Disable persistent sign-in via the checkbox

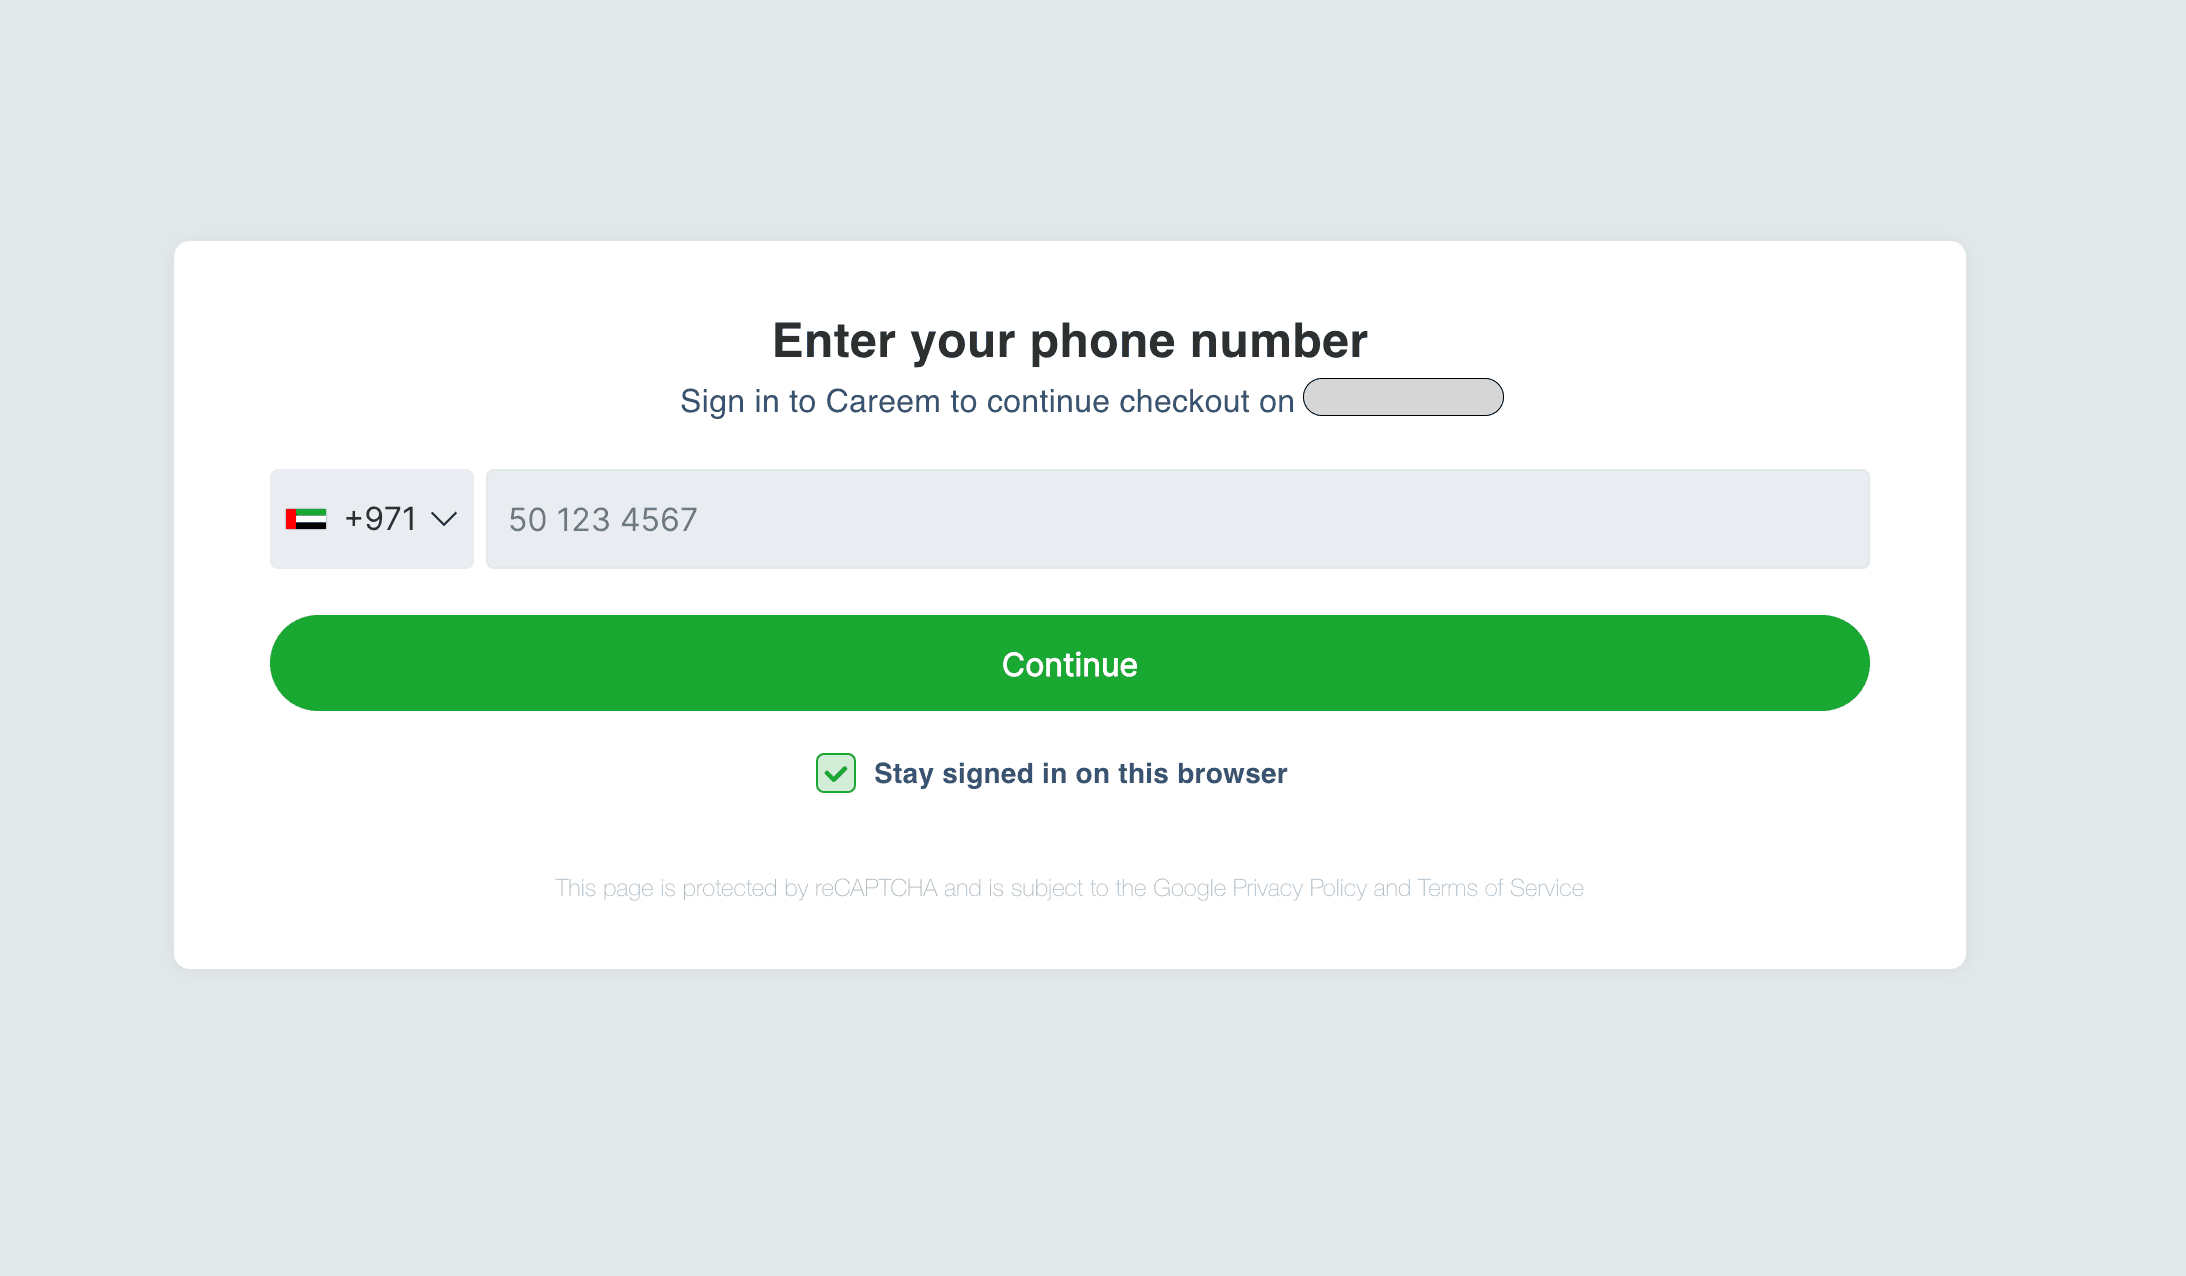[835, 773]
